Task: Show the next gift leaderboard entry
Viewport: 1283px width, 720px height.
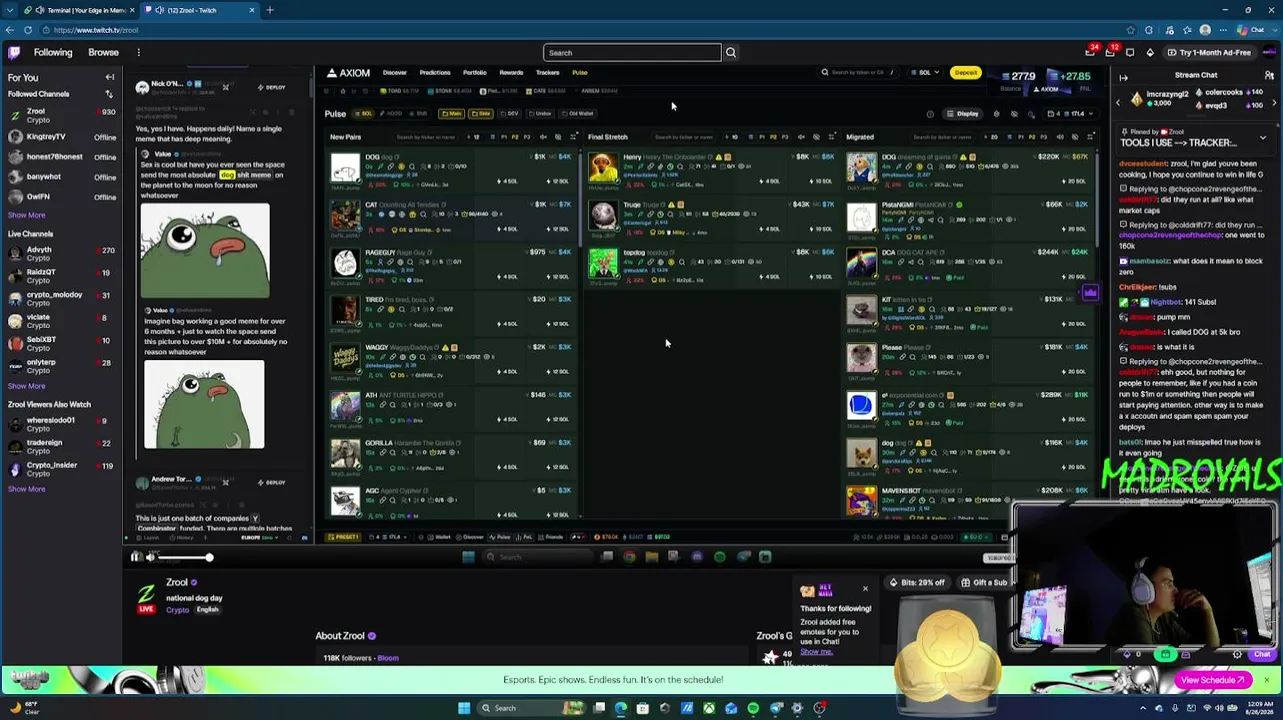Action: tap(1274, 102)
